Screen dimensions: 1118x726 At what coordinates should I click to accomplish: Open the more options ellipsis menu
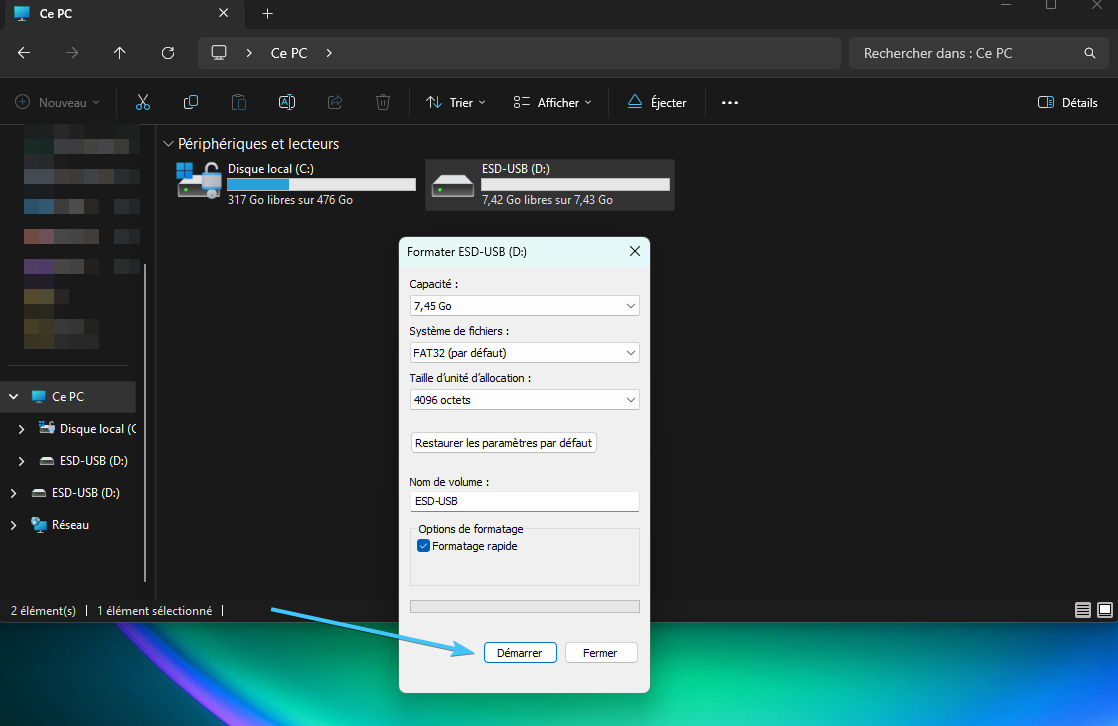coord(729,103)
